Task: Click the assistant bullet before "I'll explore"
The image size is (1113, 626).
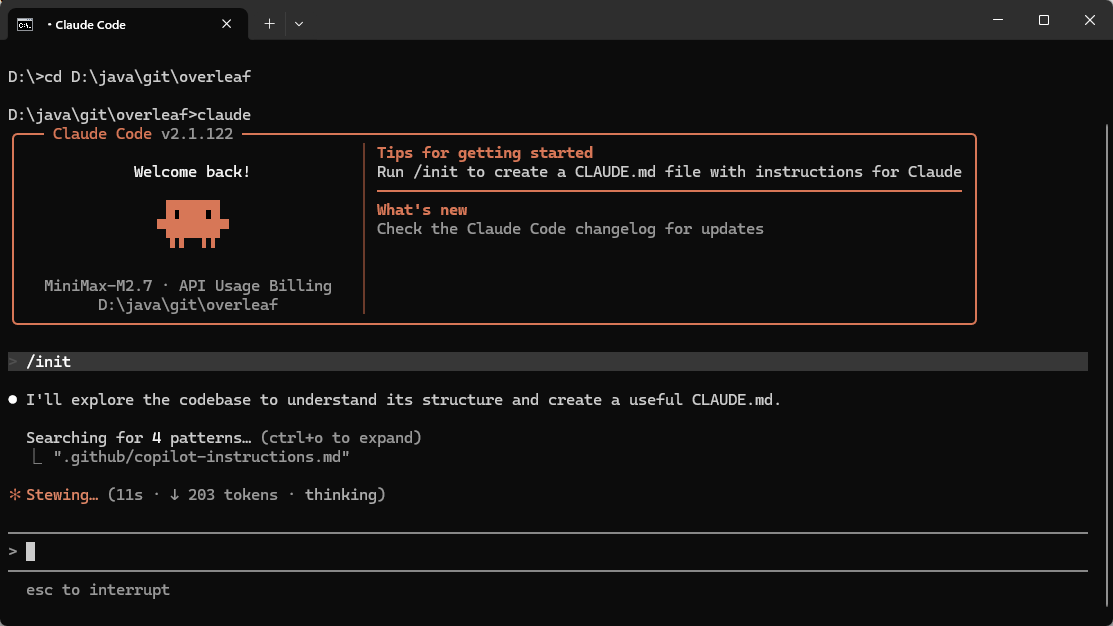Action: [x=13, y=400]
